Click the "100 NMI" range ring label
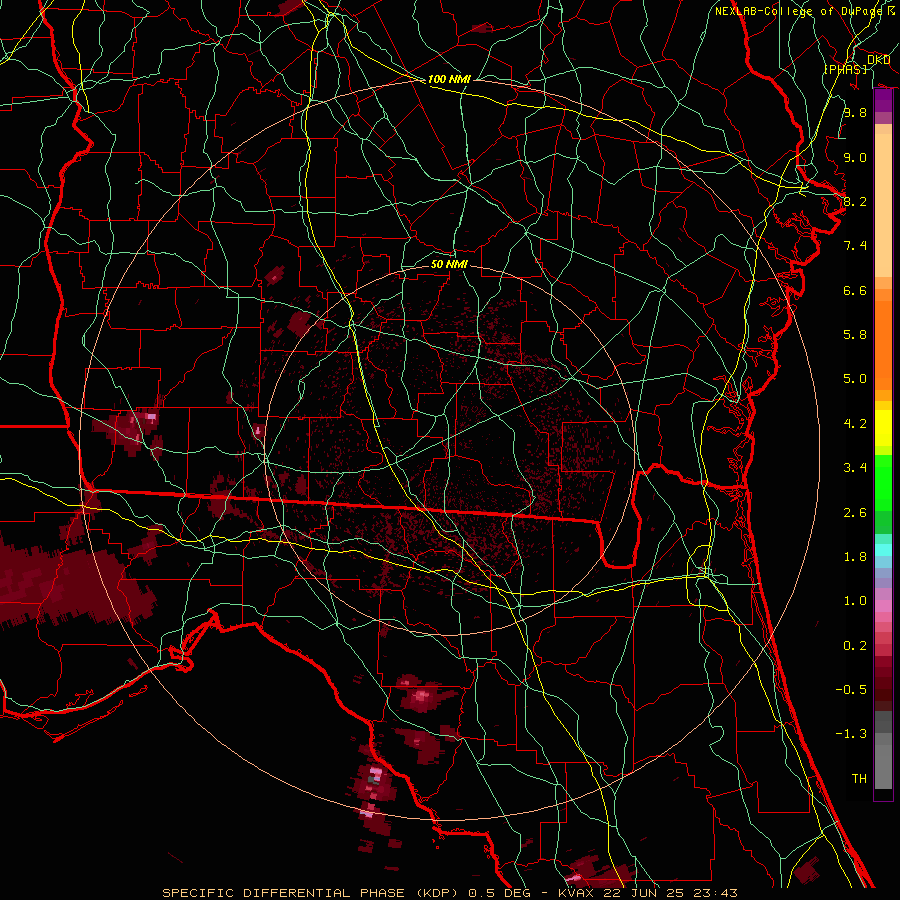 coord(449,79)
